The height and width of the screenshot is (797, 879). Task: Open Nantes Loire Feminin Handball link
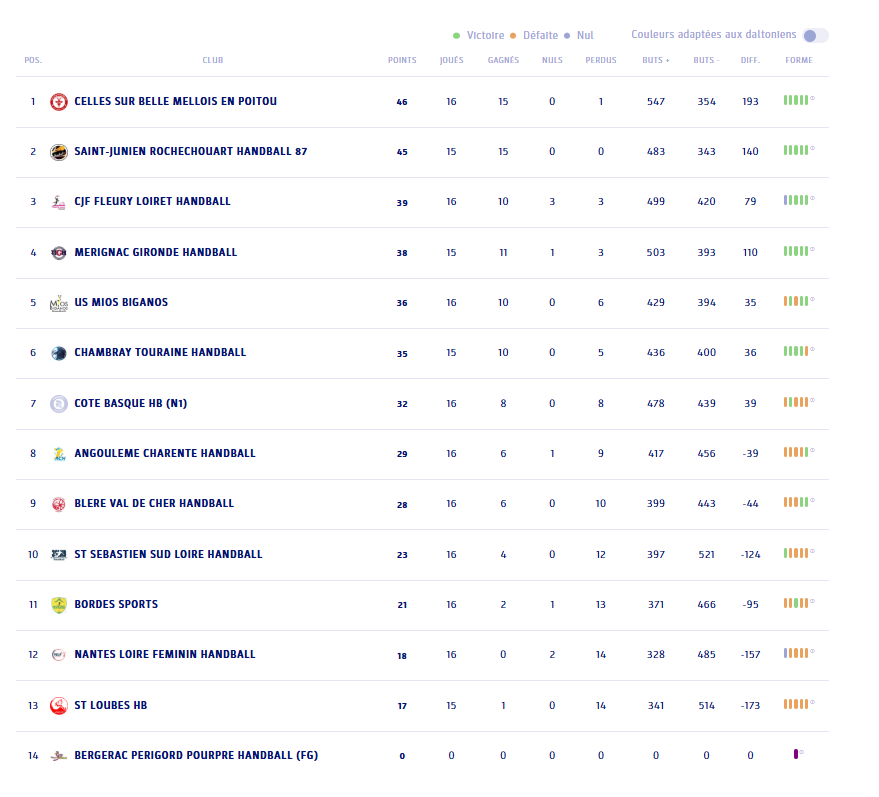pyautogui.click(x=164, y=655)
